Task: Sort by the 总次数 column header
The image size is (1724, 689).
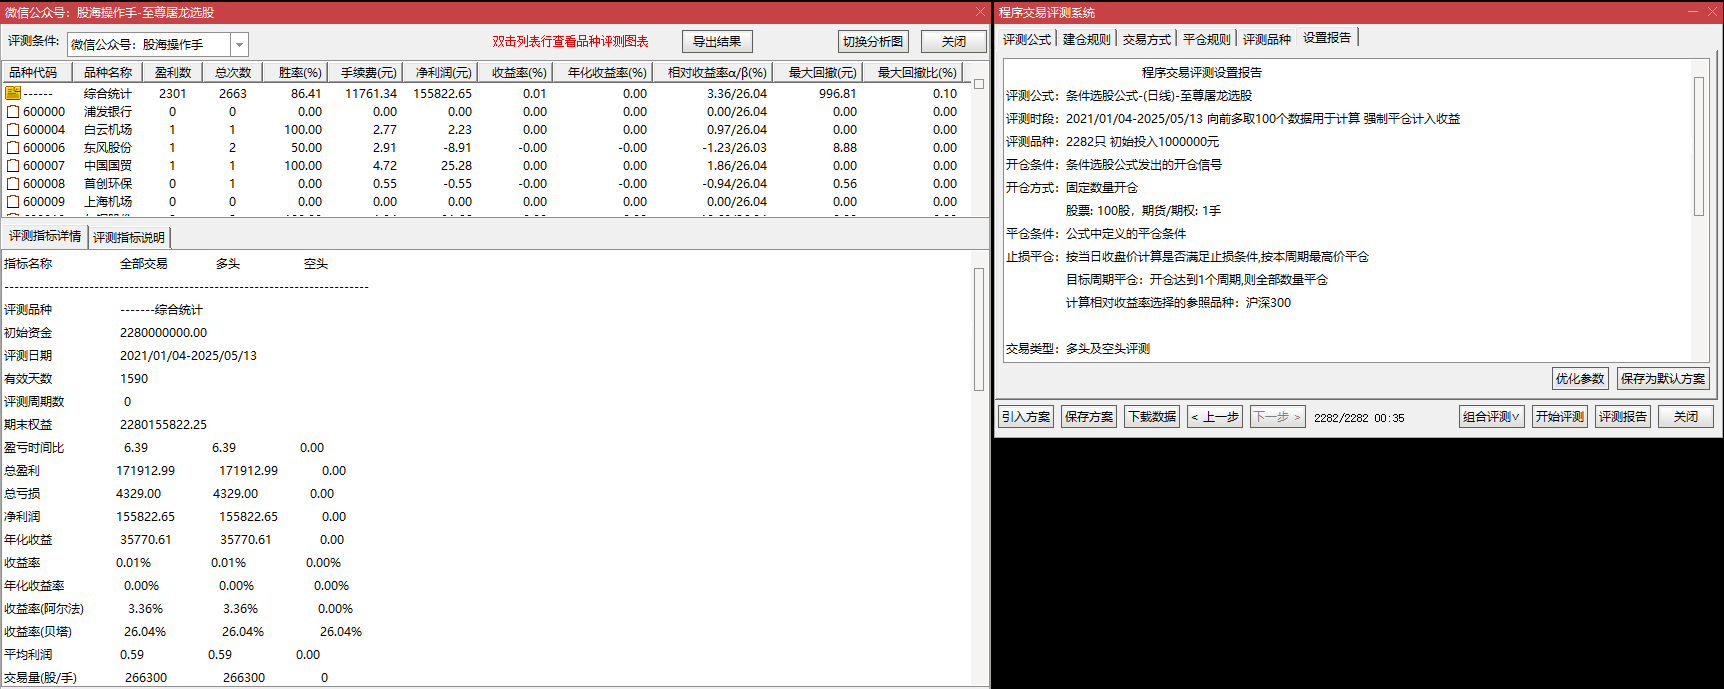Action: coord(233,73)
